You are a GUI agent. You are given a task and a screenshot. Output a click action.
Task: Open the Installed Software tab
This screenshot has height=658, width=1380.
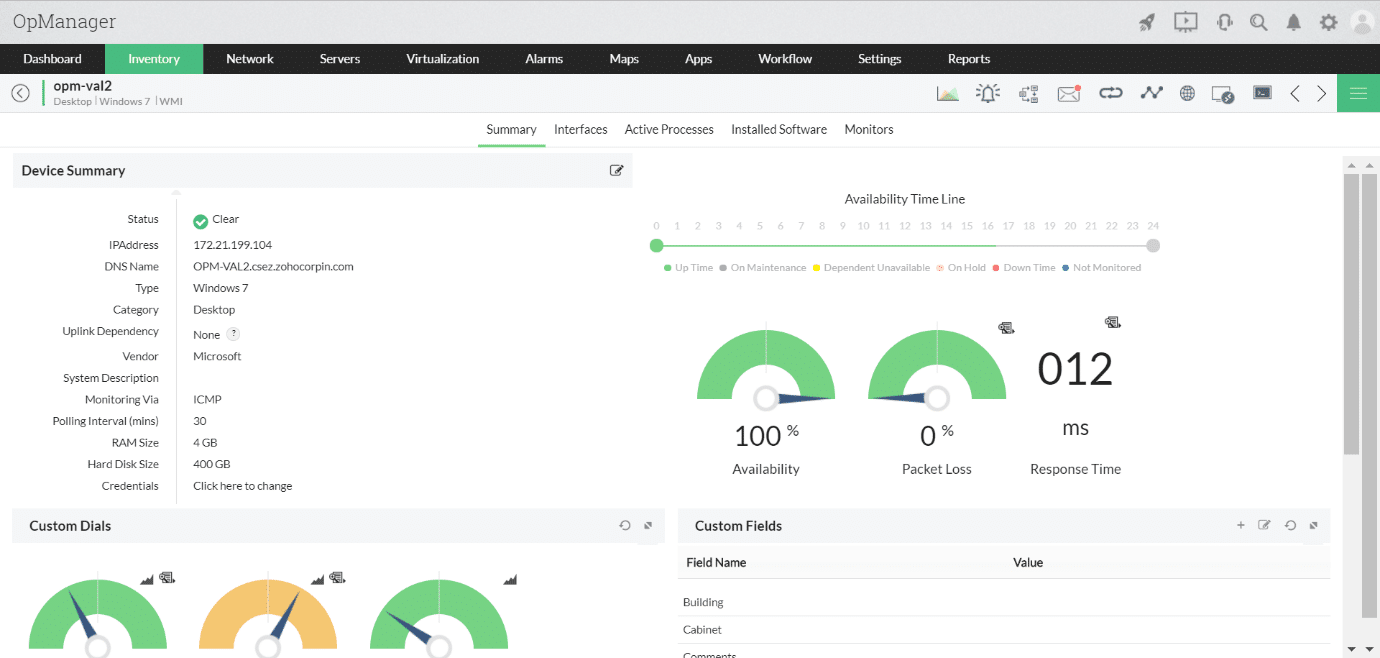point(779,129)
